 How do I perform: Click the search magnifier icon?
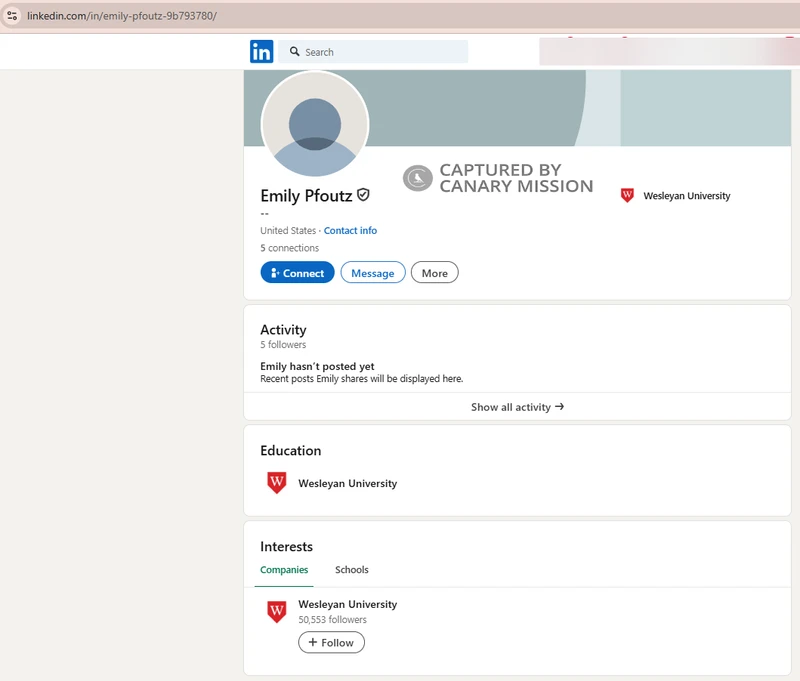(294, 52)
